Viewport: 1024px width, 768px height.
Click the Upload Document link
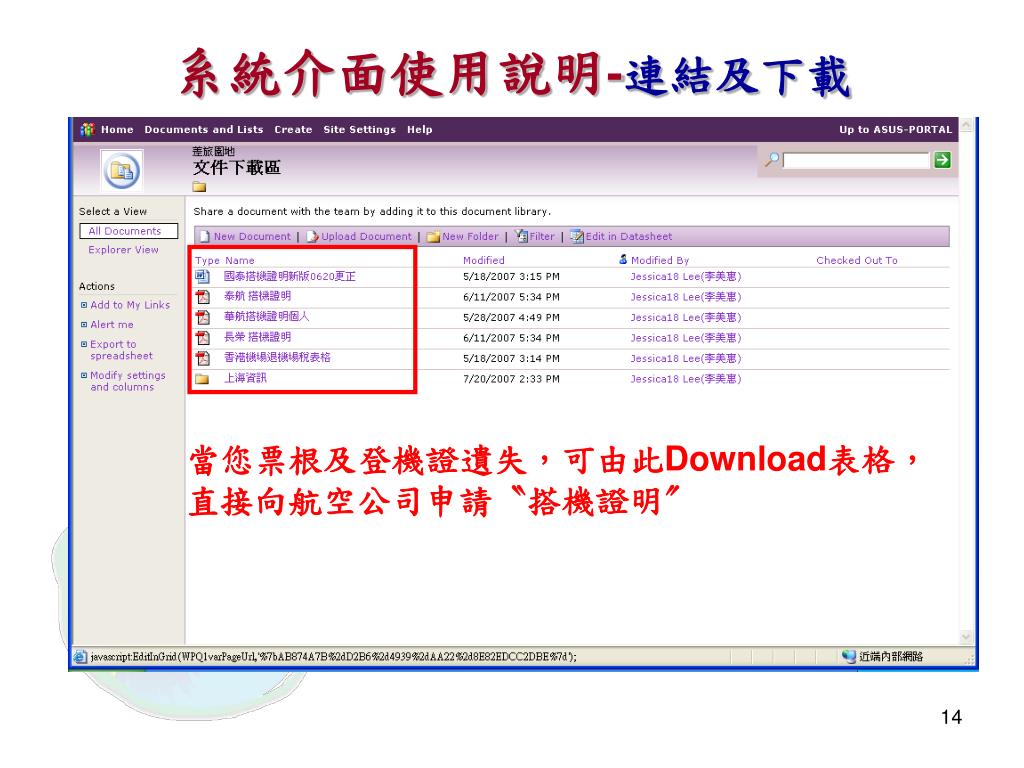tap(366, 236)
